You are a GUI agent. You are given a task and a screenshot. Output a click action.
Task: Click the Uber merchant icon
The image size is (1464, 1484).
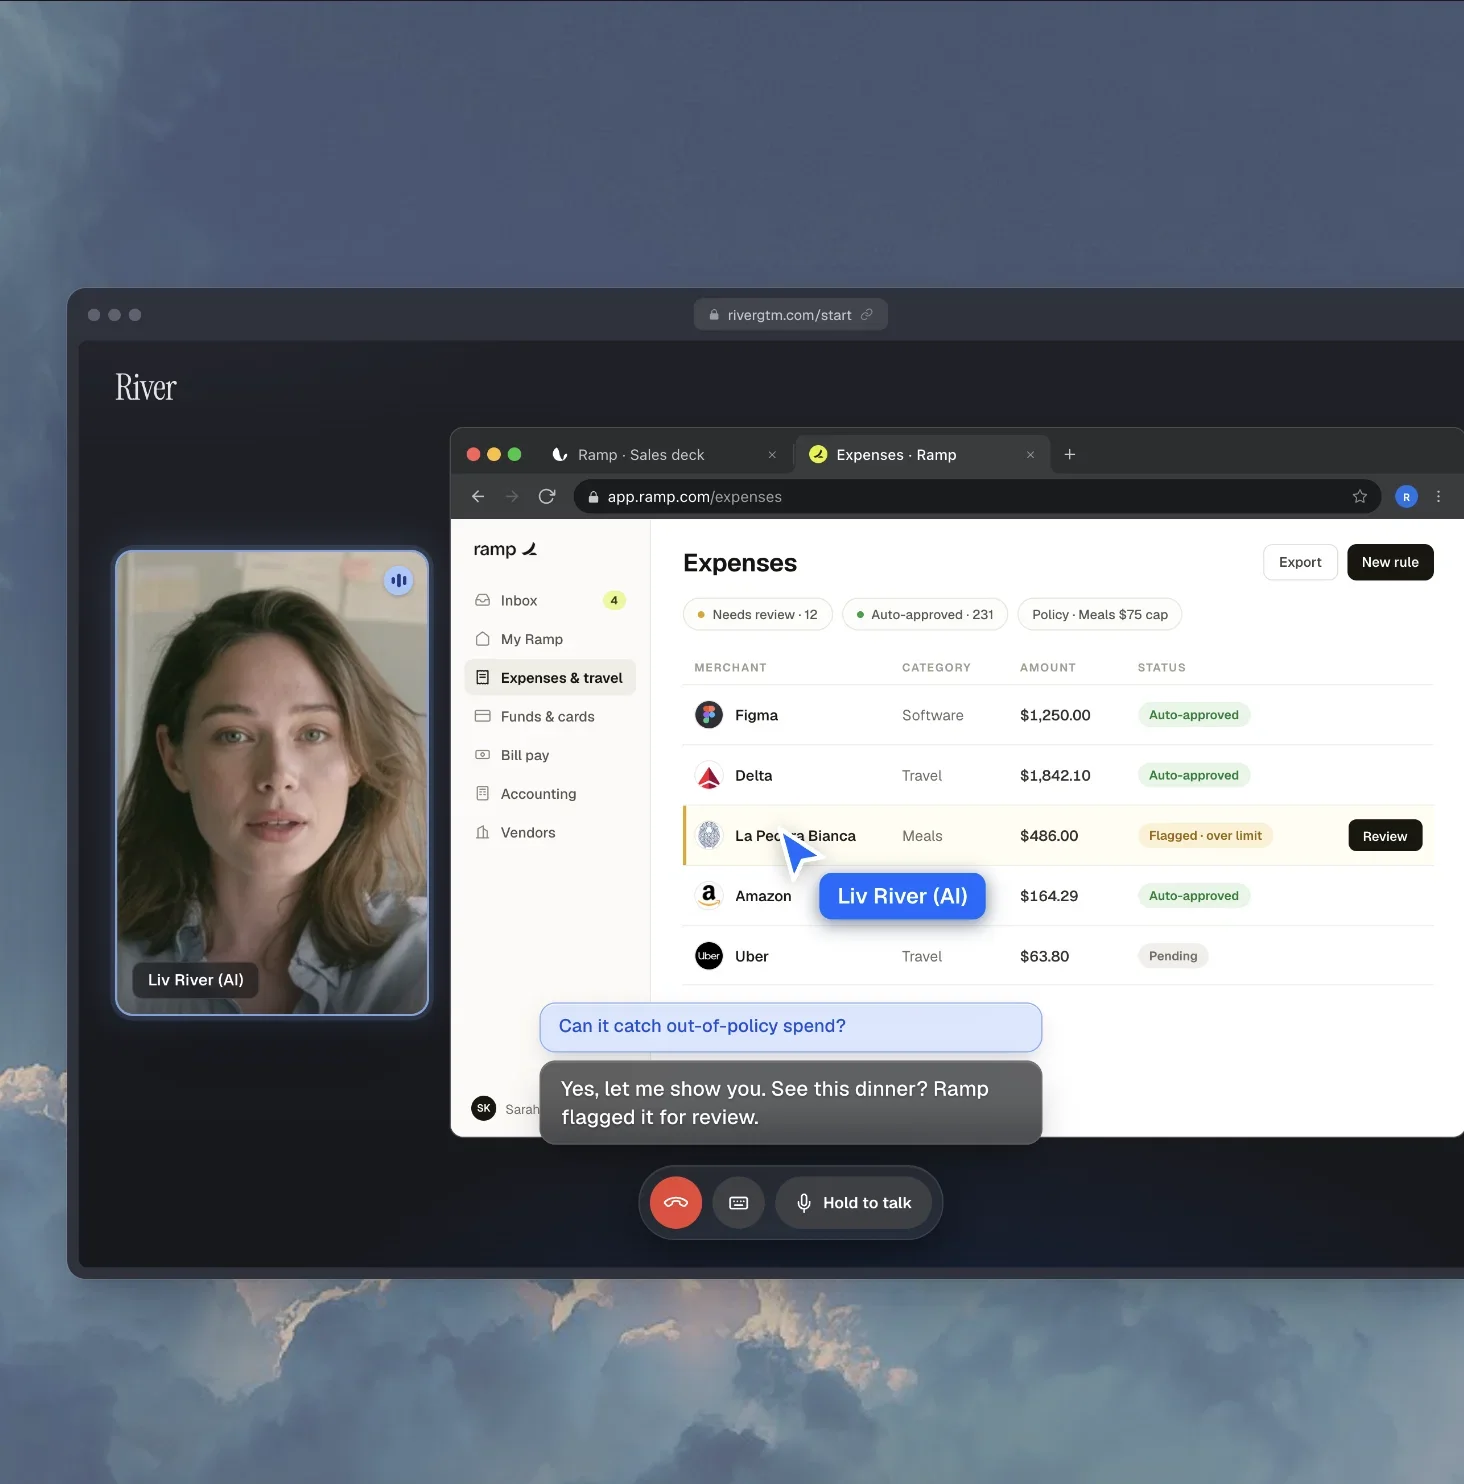709,956
